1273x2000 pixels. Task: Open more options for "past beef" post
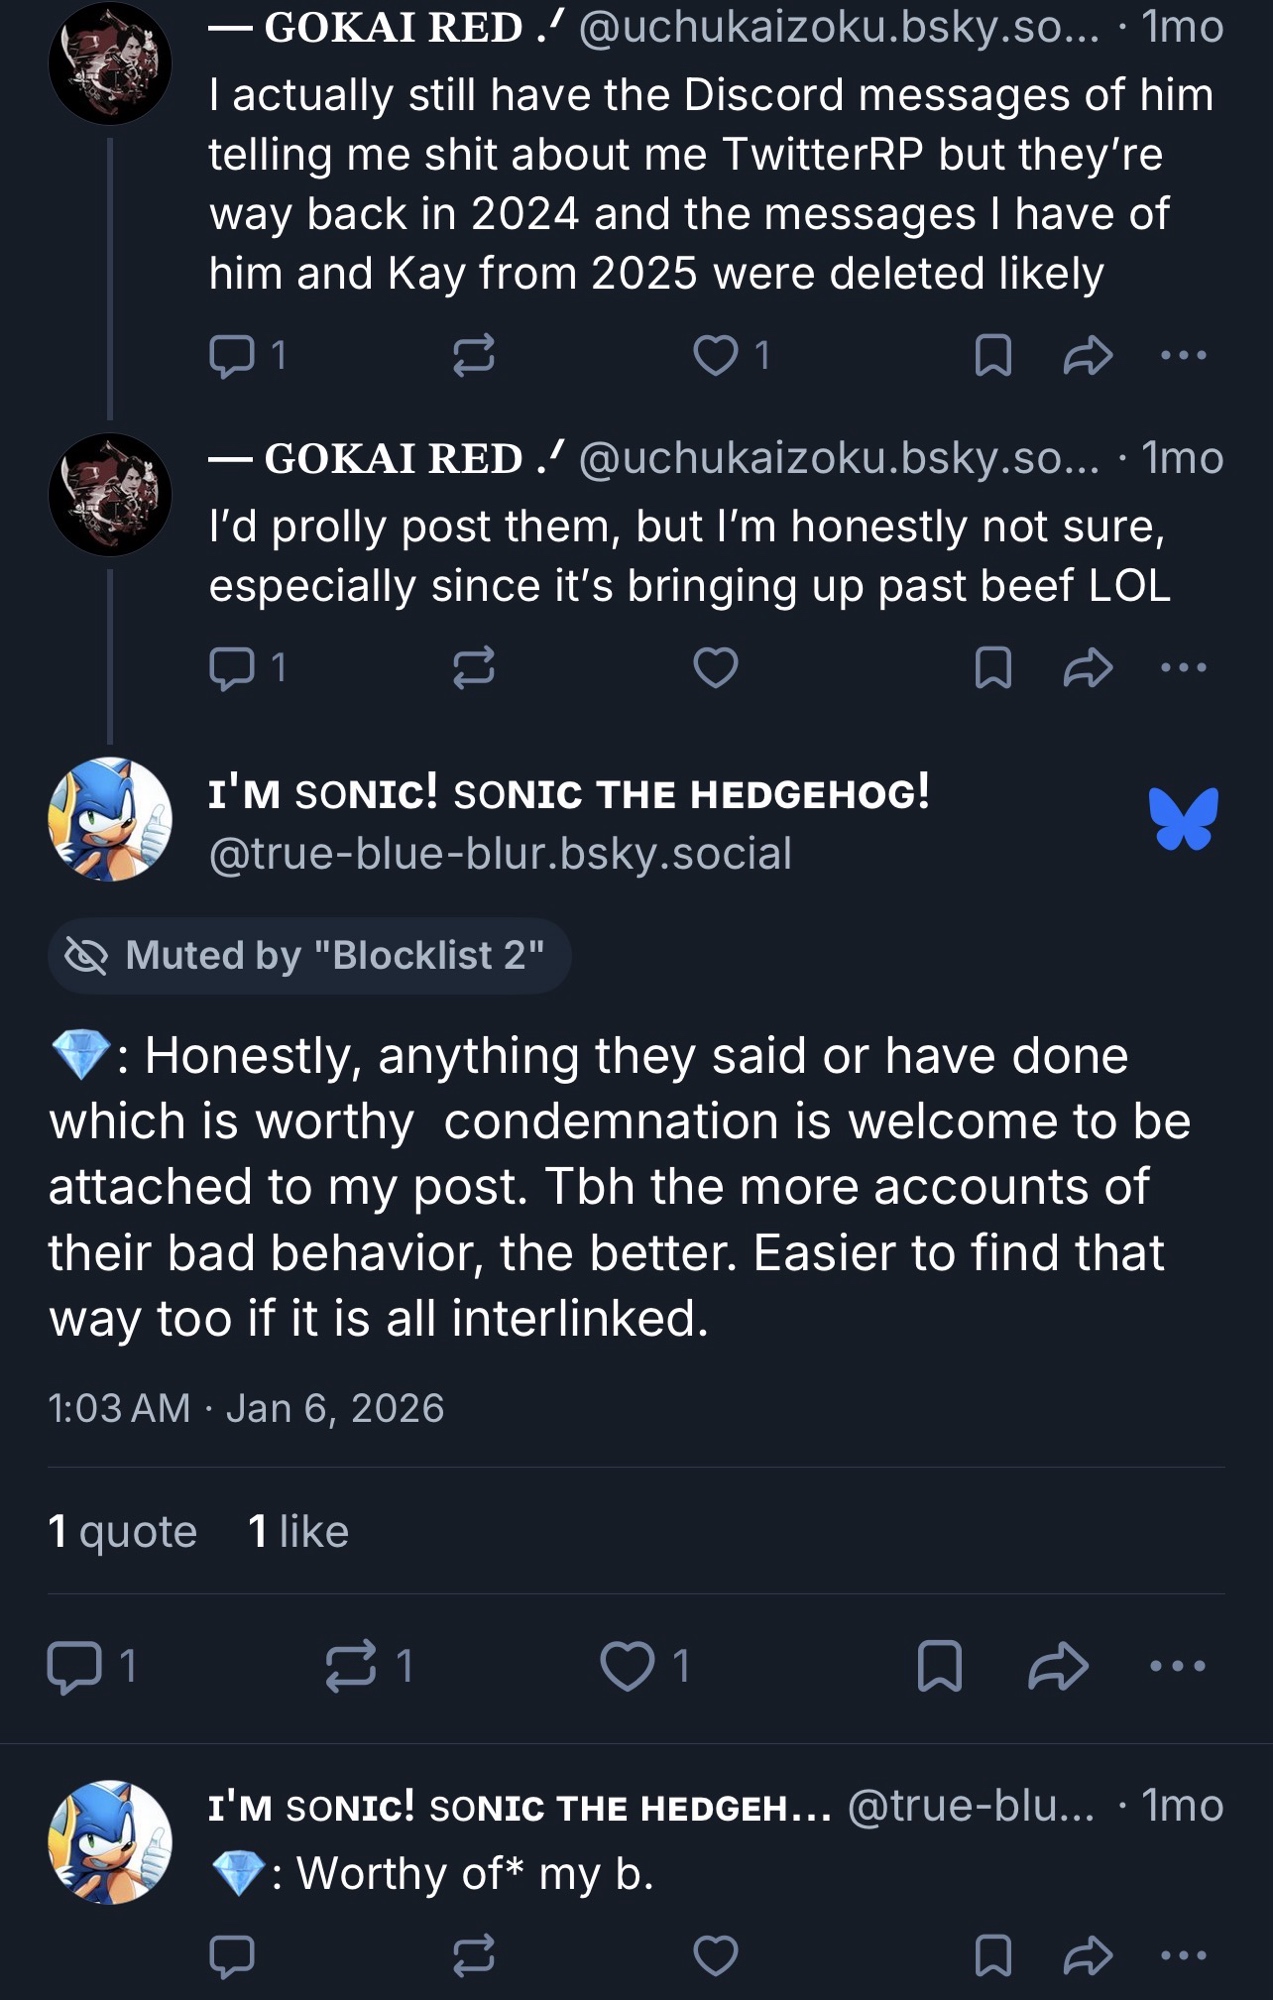point(1184,668)
